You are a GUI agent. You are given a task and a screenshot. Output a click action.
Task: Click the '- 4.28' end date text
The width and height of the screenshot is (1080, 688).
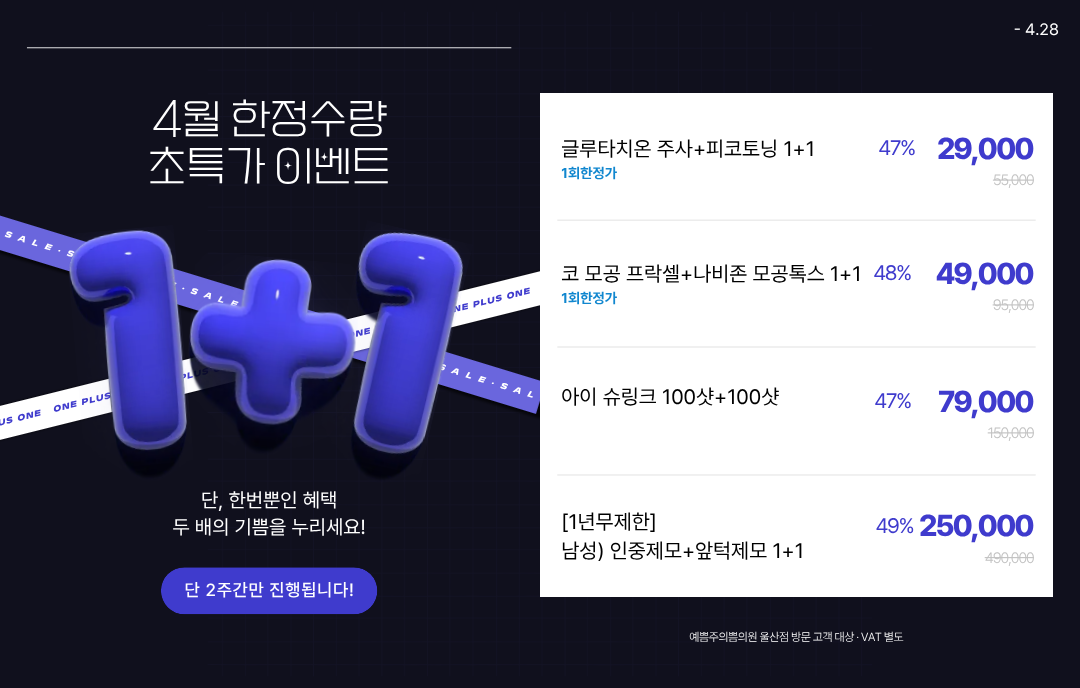point(1035,29)
